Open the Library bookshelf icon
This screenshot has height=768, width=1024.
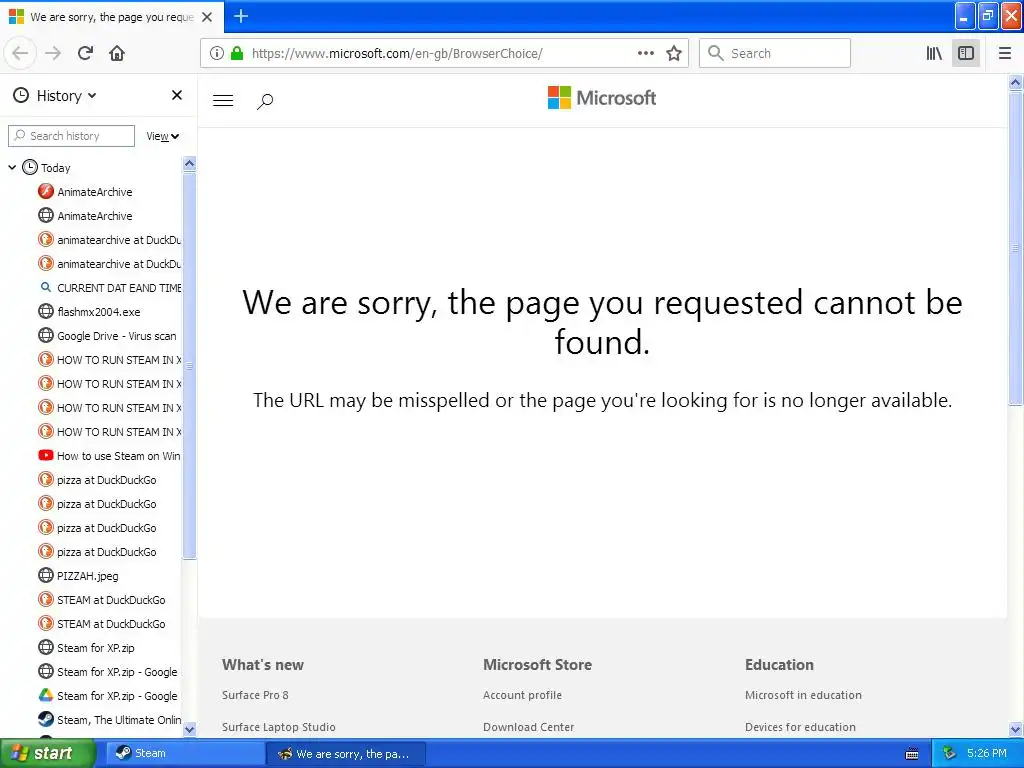[x=934, y=54]
